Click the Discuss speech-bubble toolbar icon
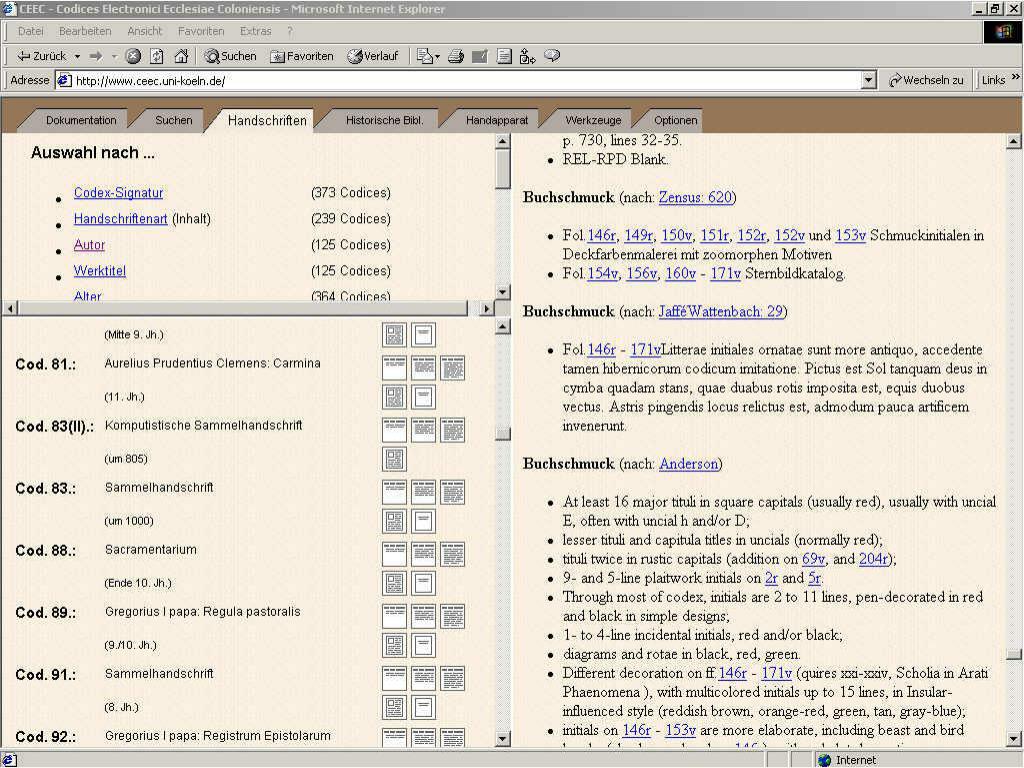The width and height of the screenshot is (1024, 768). [552, 56]
